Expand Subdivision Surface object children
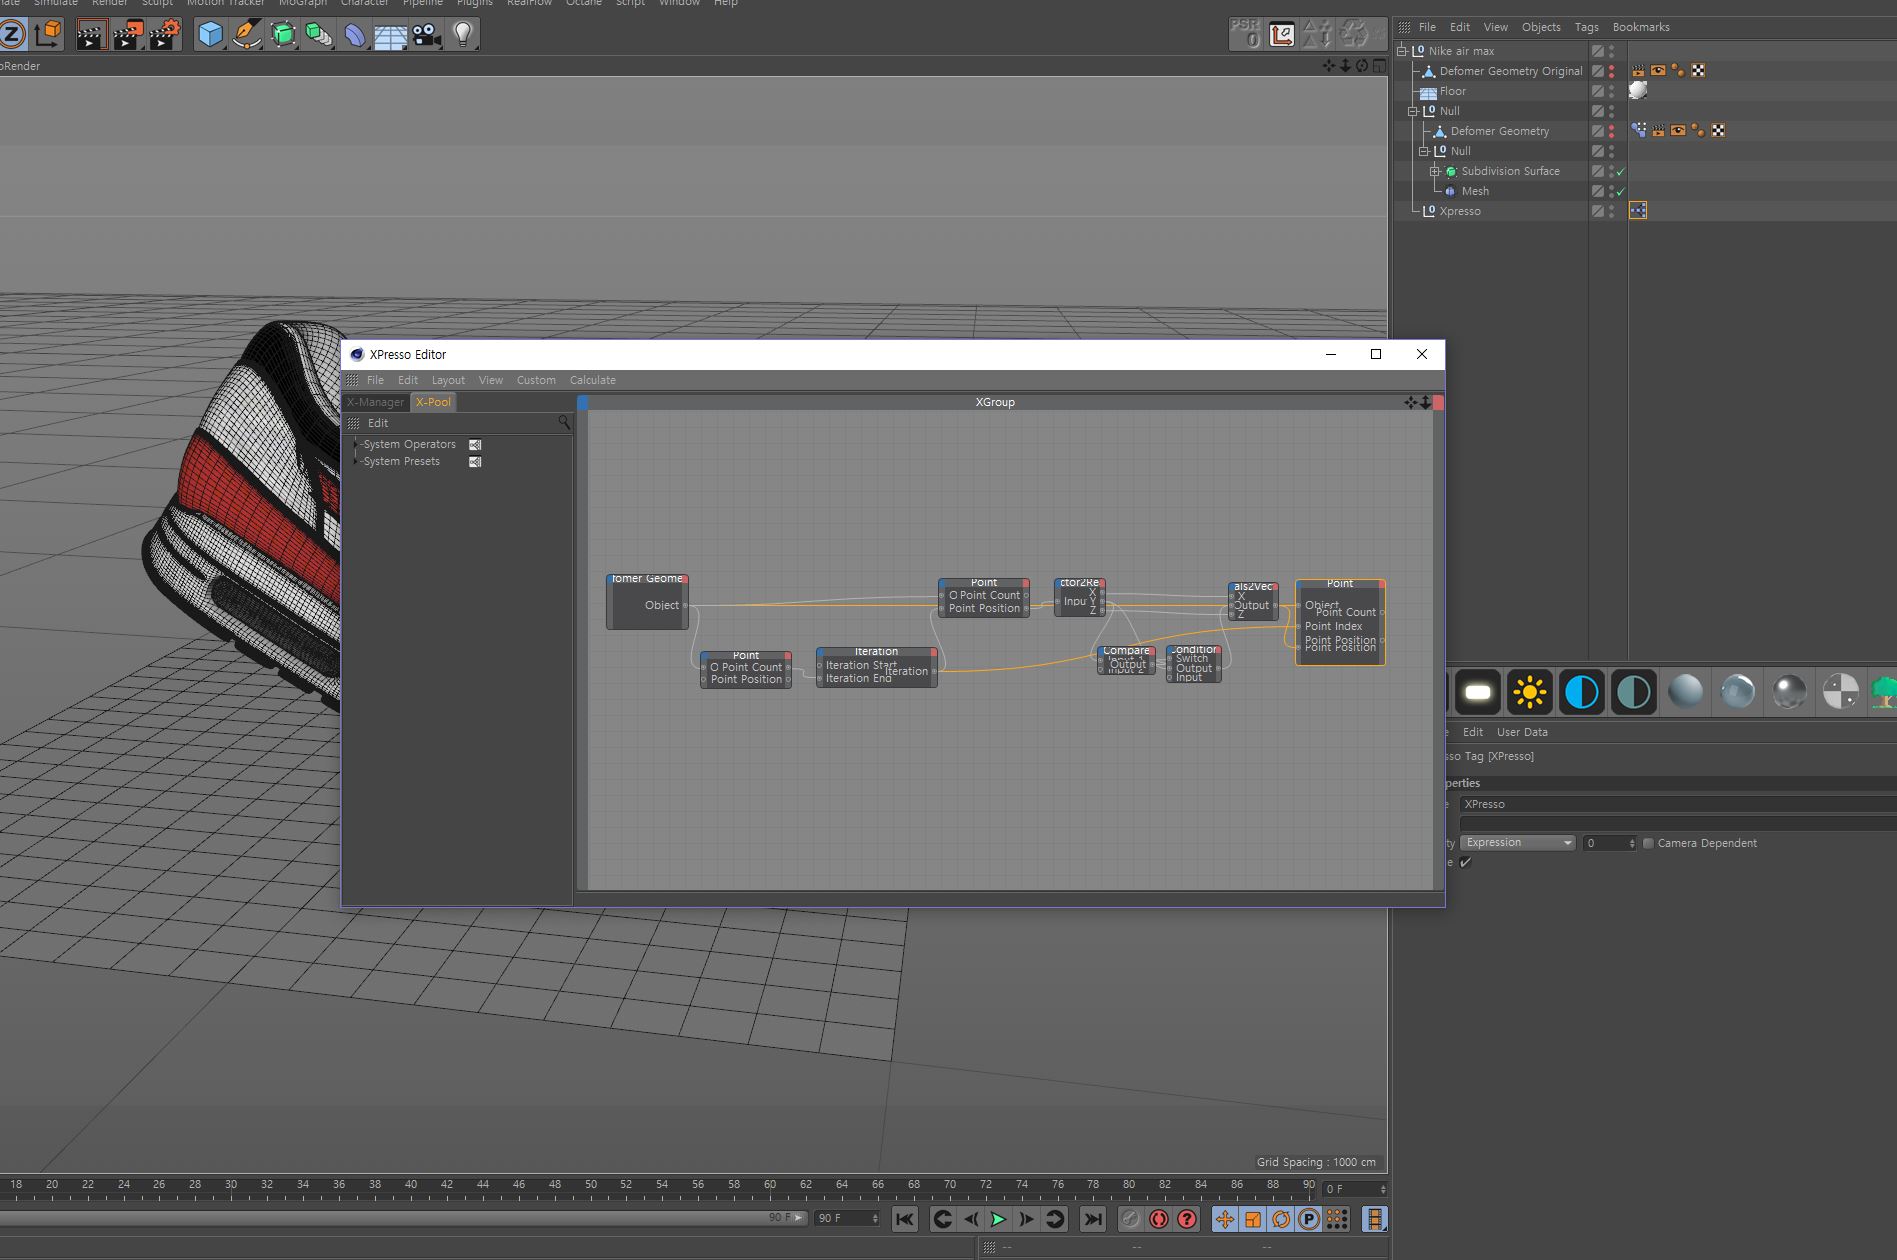Screen dimensions: 1897x1260 pyautogui.click(x=1435, y=171)
